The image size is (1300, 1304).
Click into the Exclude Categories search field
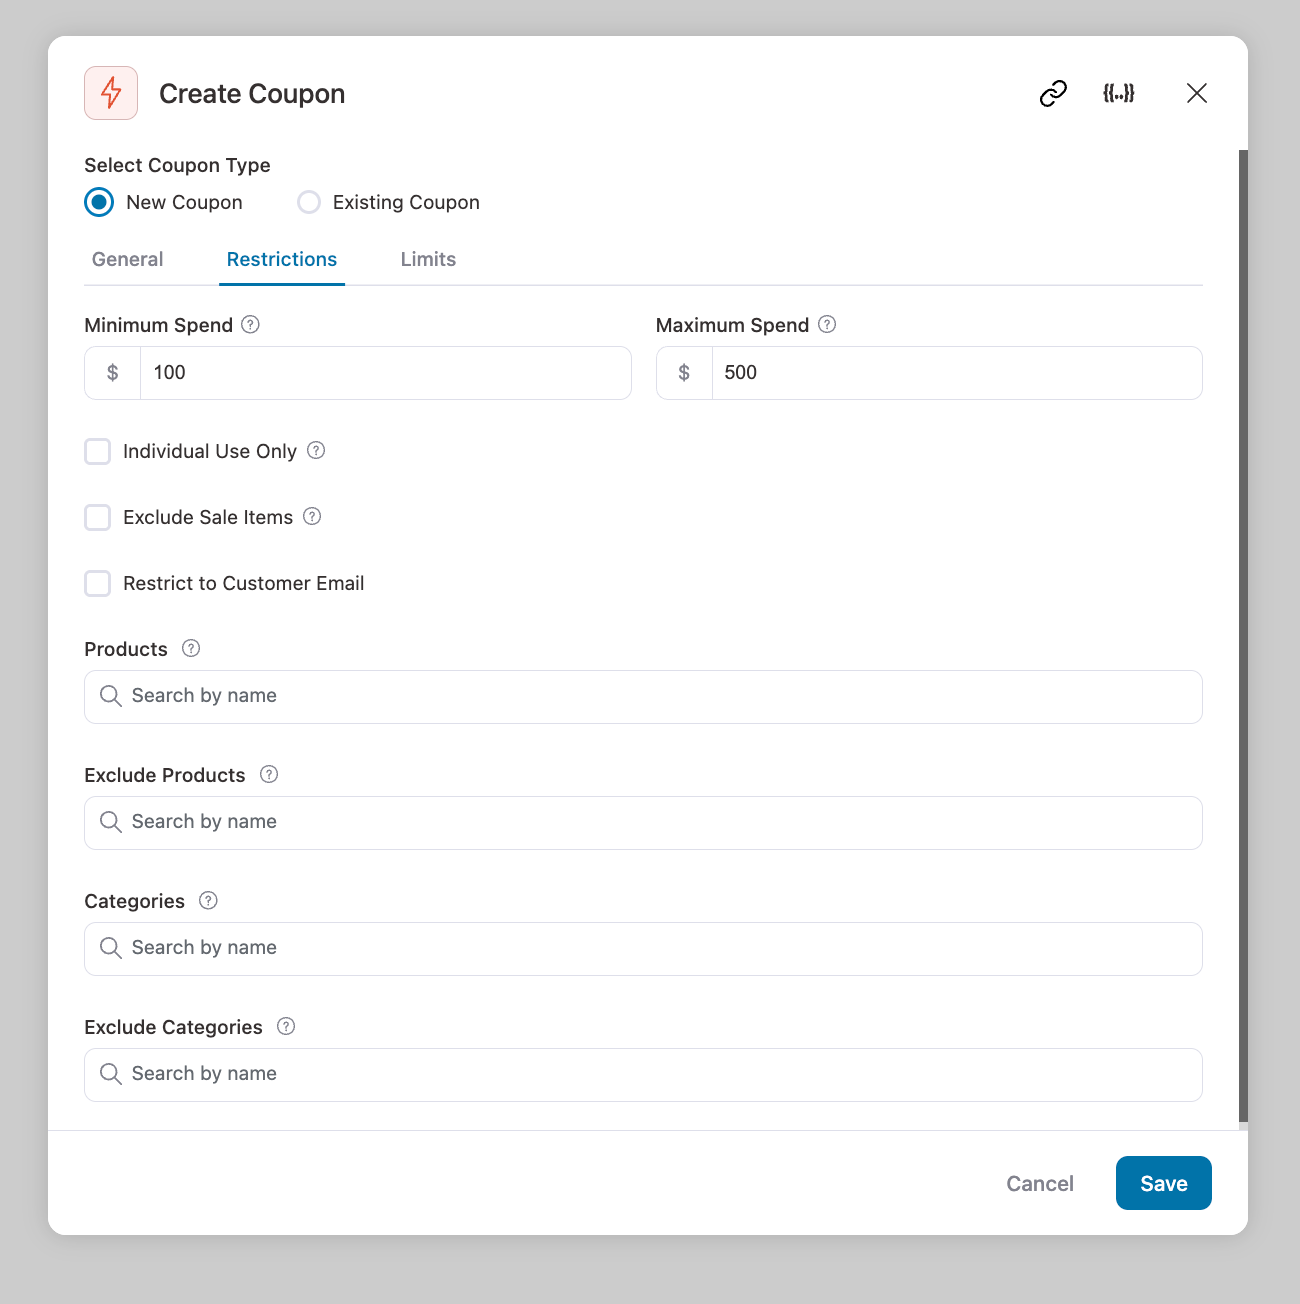coord(643,1075)
